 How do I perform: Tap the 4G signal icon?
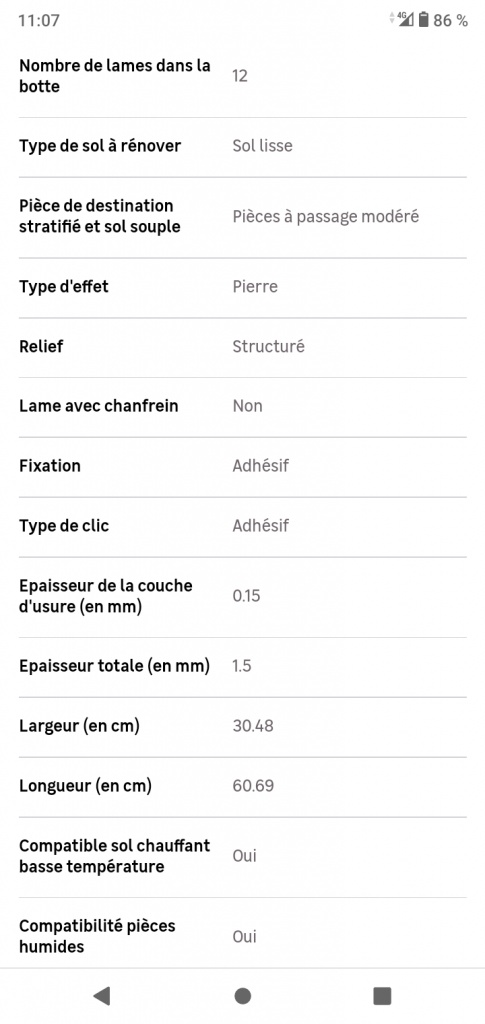tap(406, 20)
